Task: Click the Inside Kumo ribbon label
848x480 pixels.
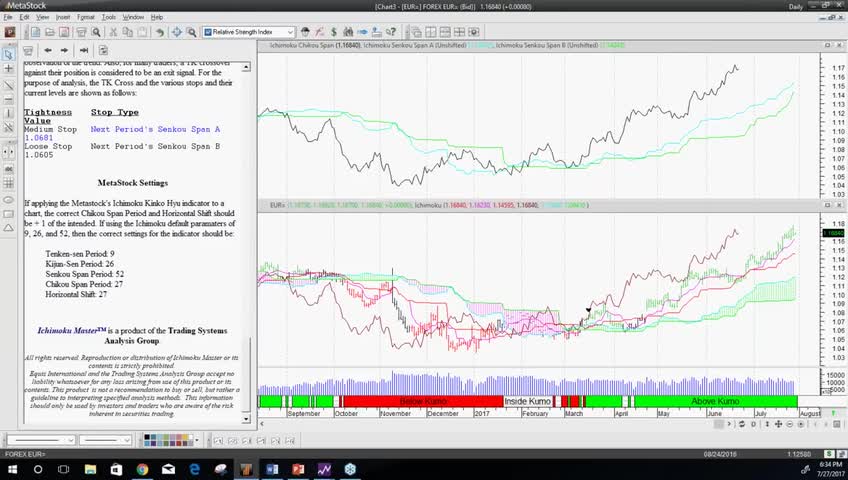Action: pyautogui.click(x=527, y=401)
